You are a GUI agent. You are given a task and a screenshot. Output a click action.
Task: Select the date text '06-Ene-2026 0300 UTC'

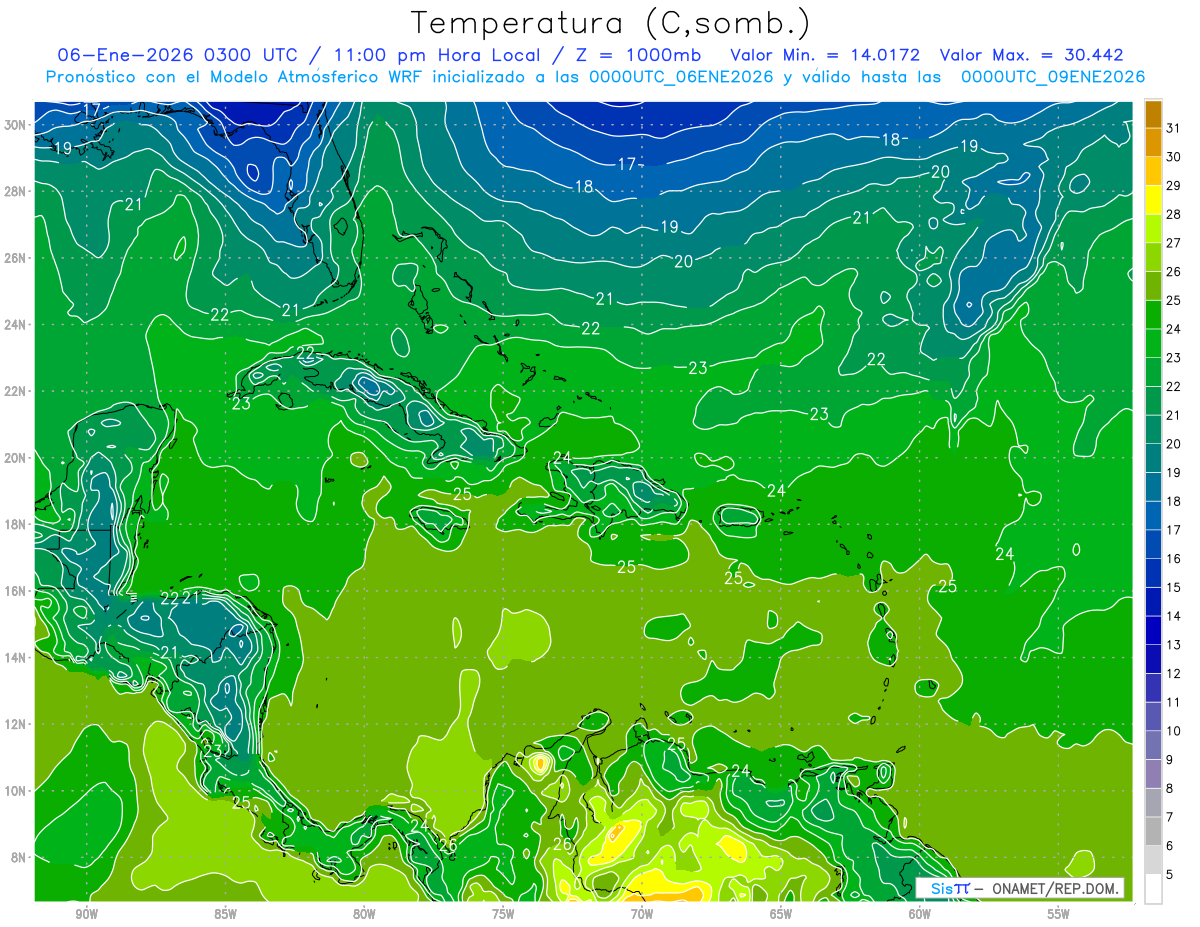[184, 55]
